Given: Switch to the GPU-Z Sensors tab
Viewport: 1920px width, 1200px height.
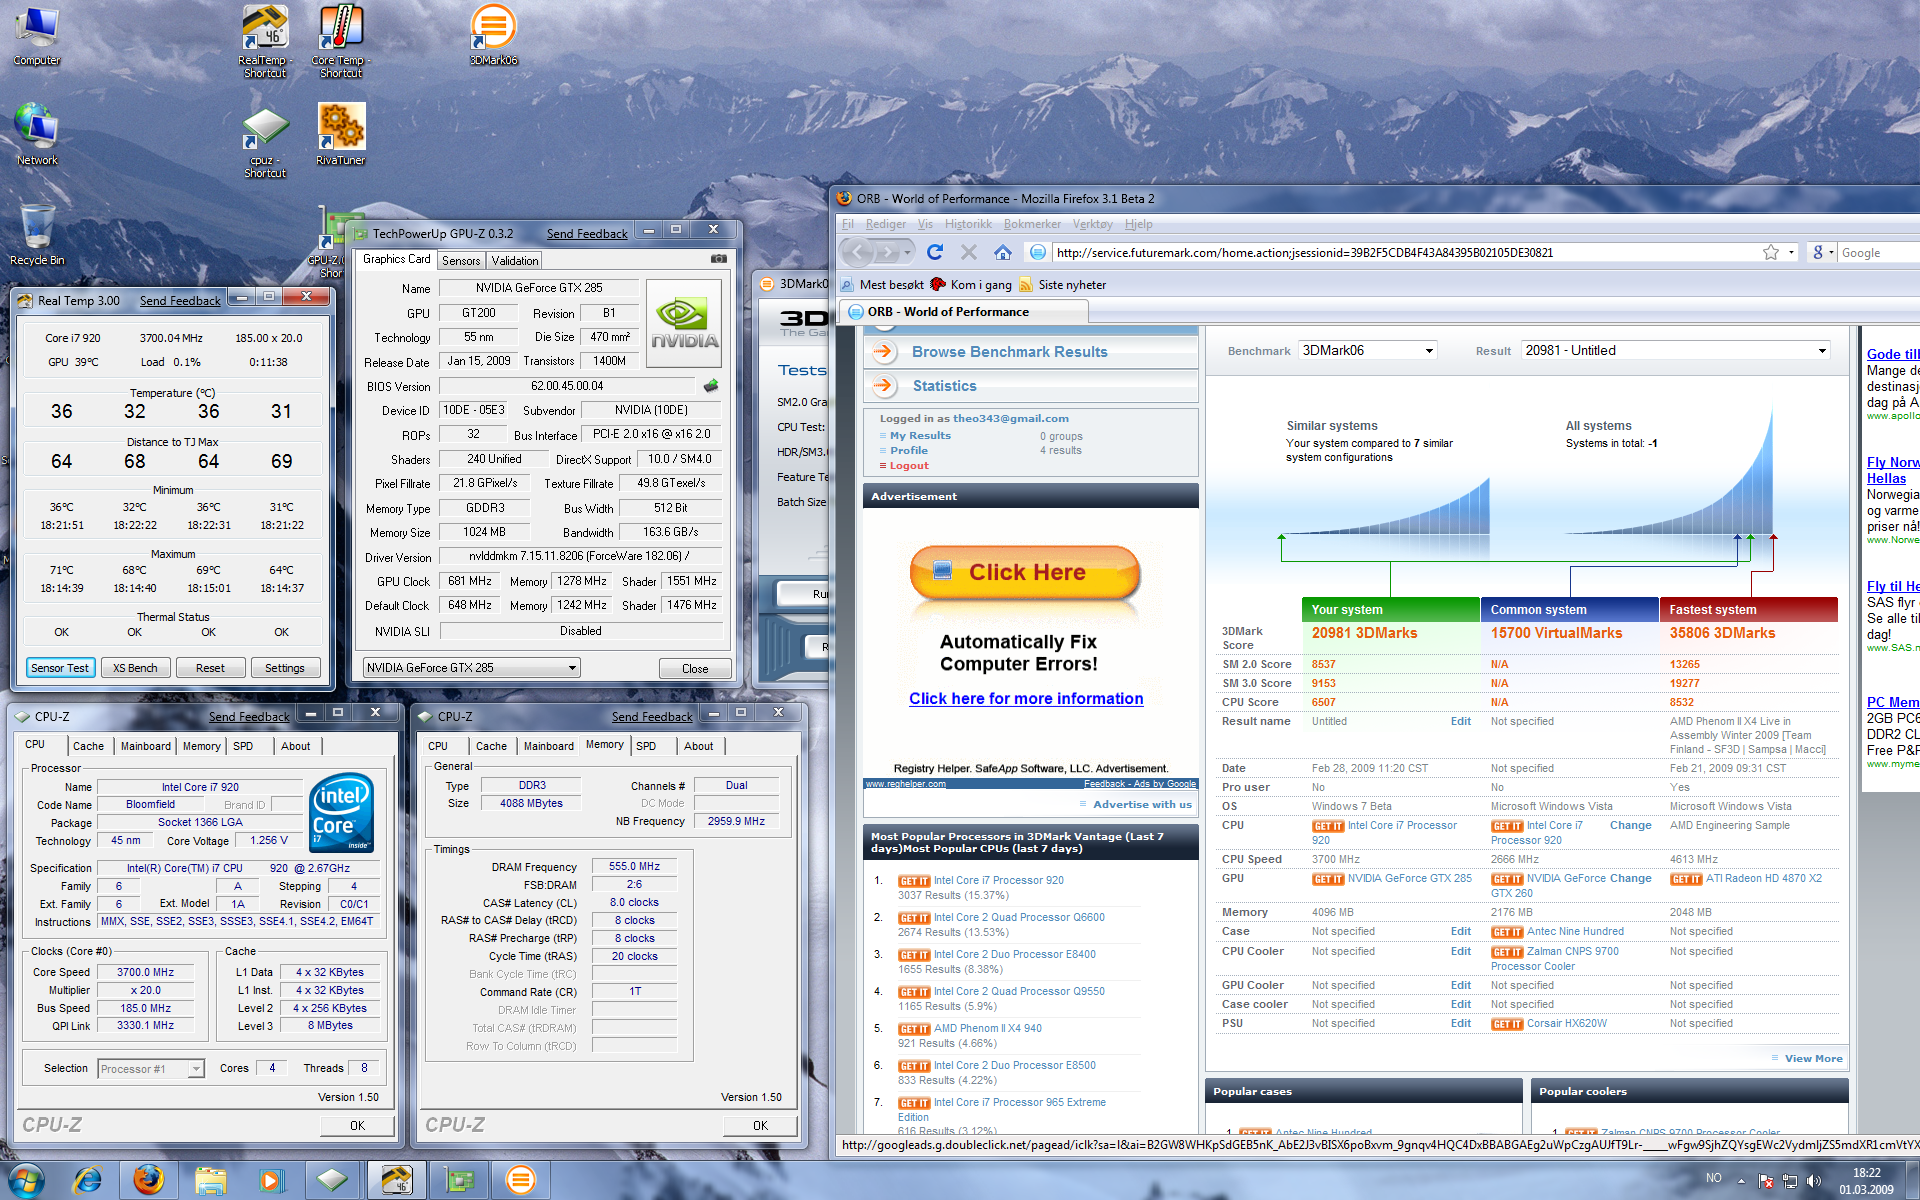Looking at the screenshot, I should pos(461,260).
